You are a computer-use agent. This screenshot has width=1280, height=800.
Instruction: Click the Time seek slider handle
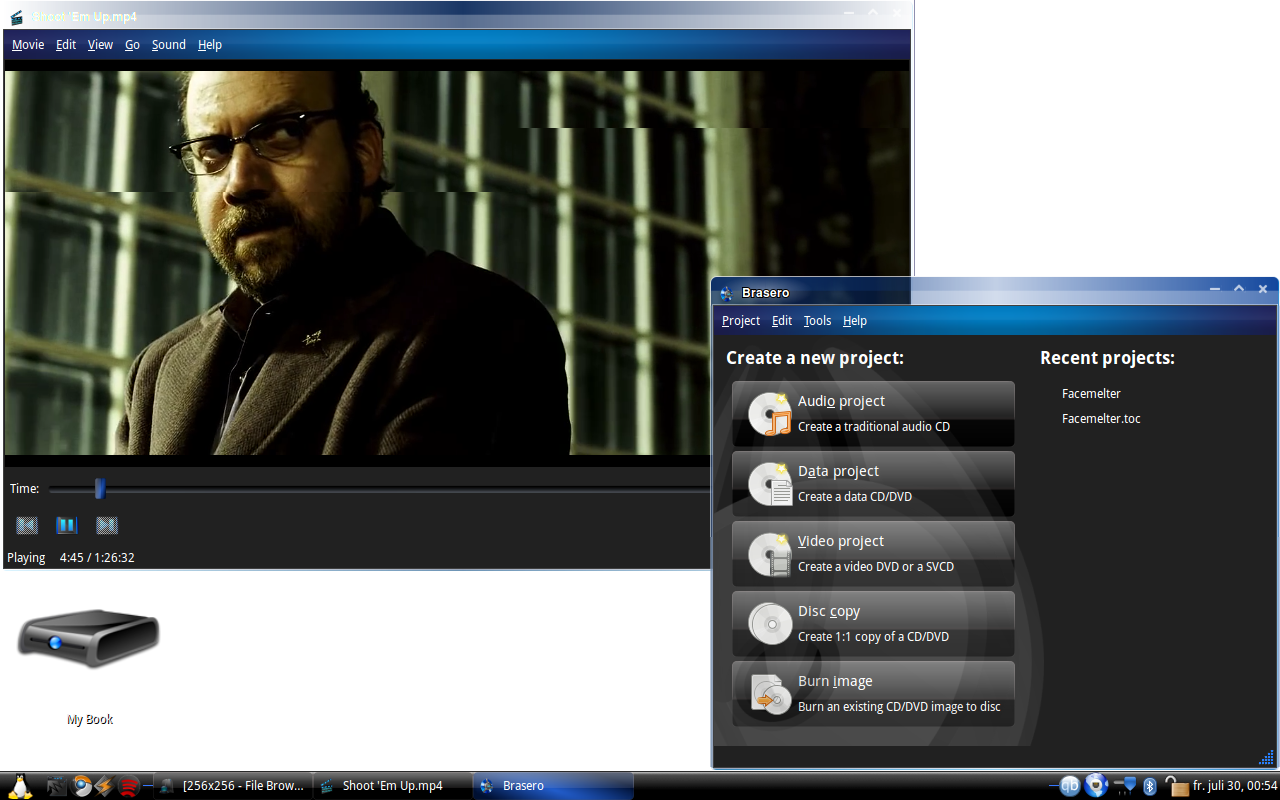tap(99, 488)
